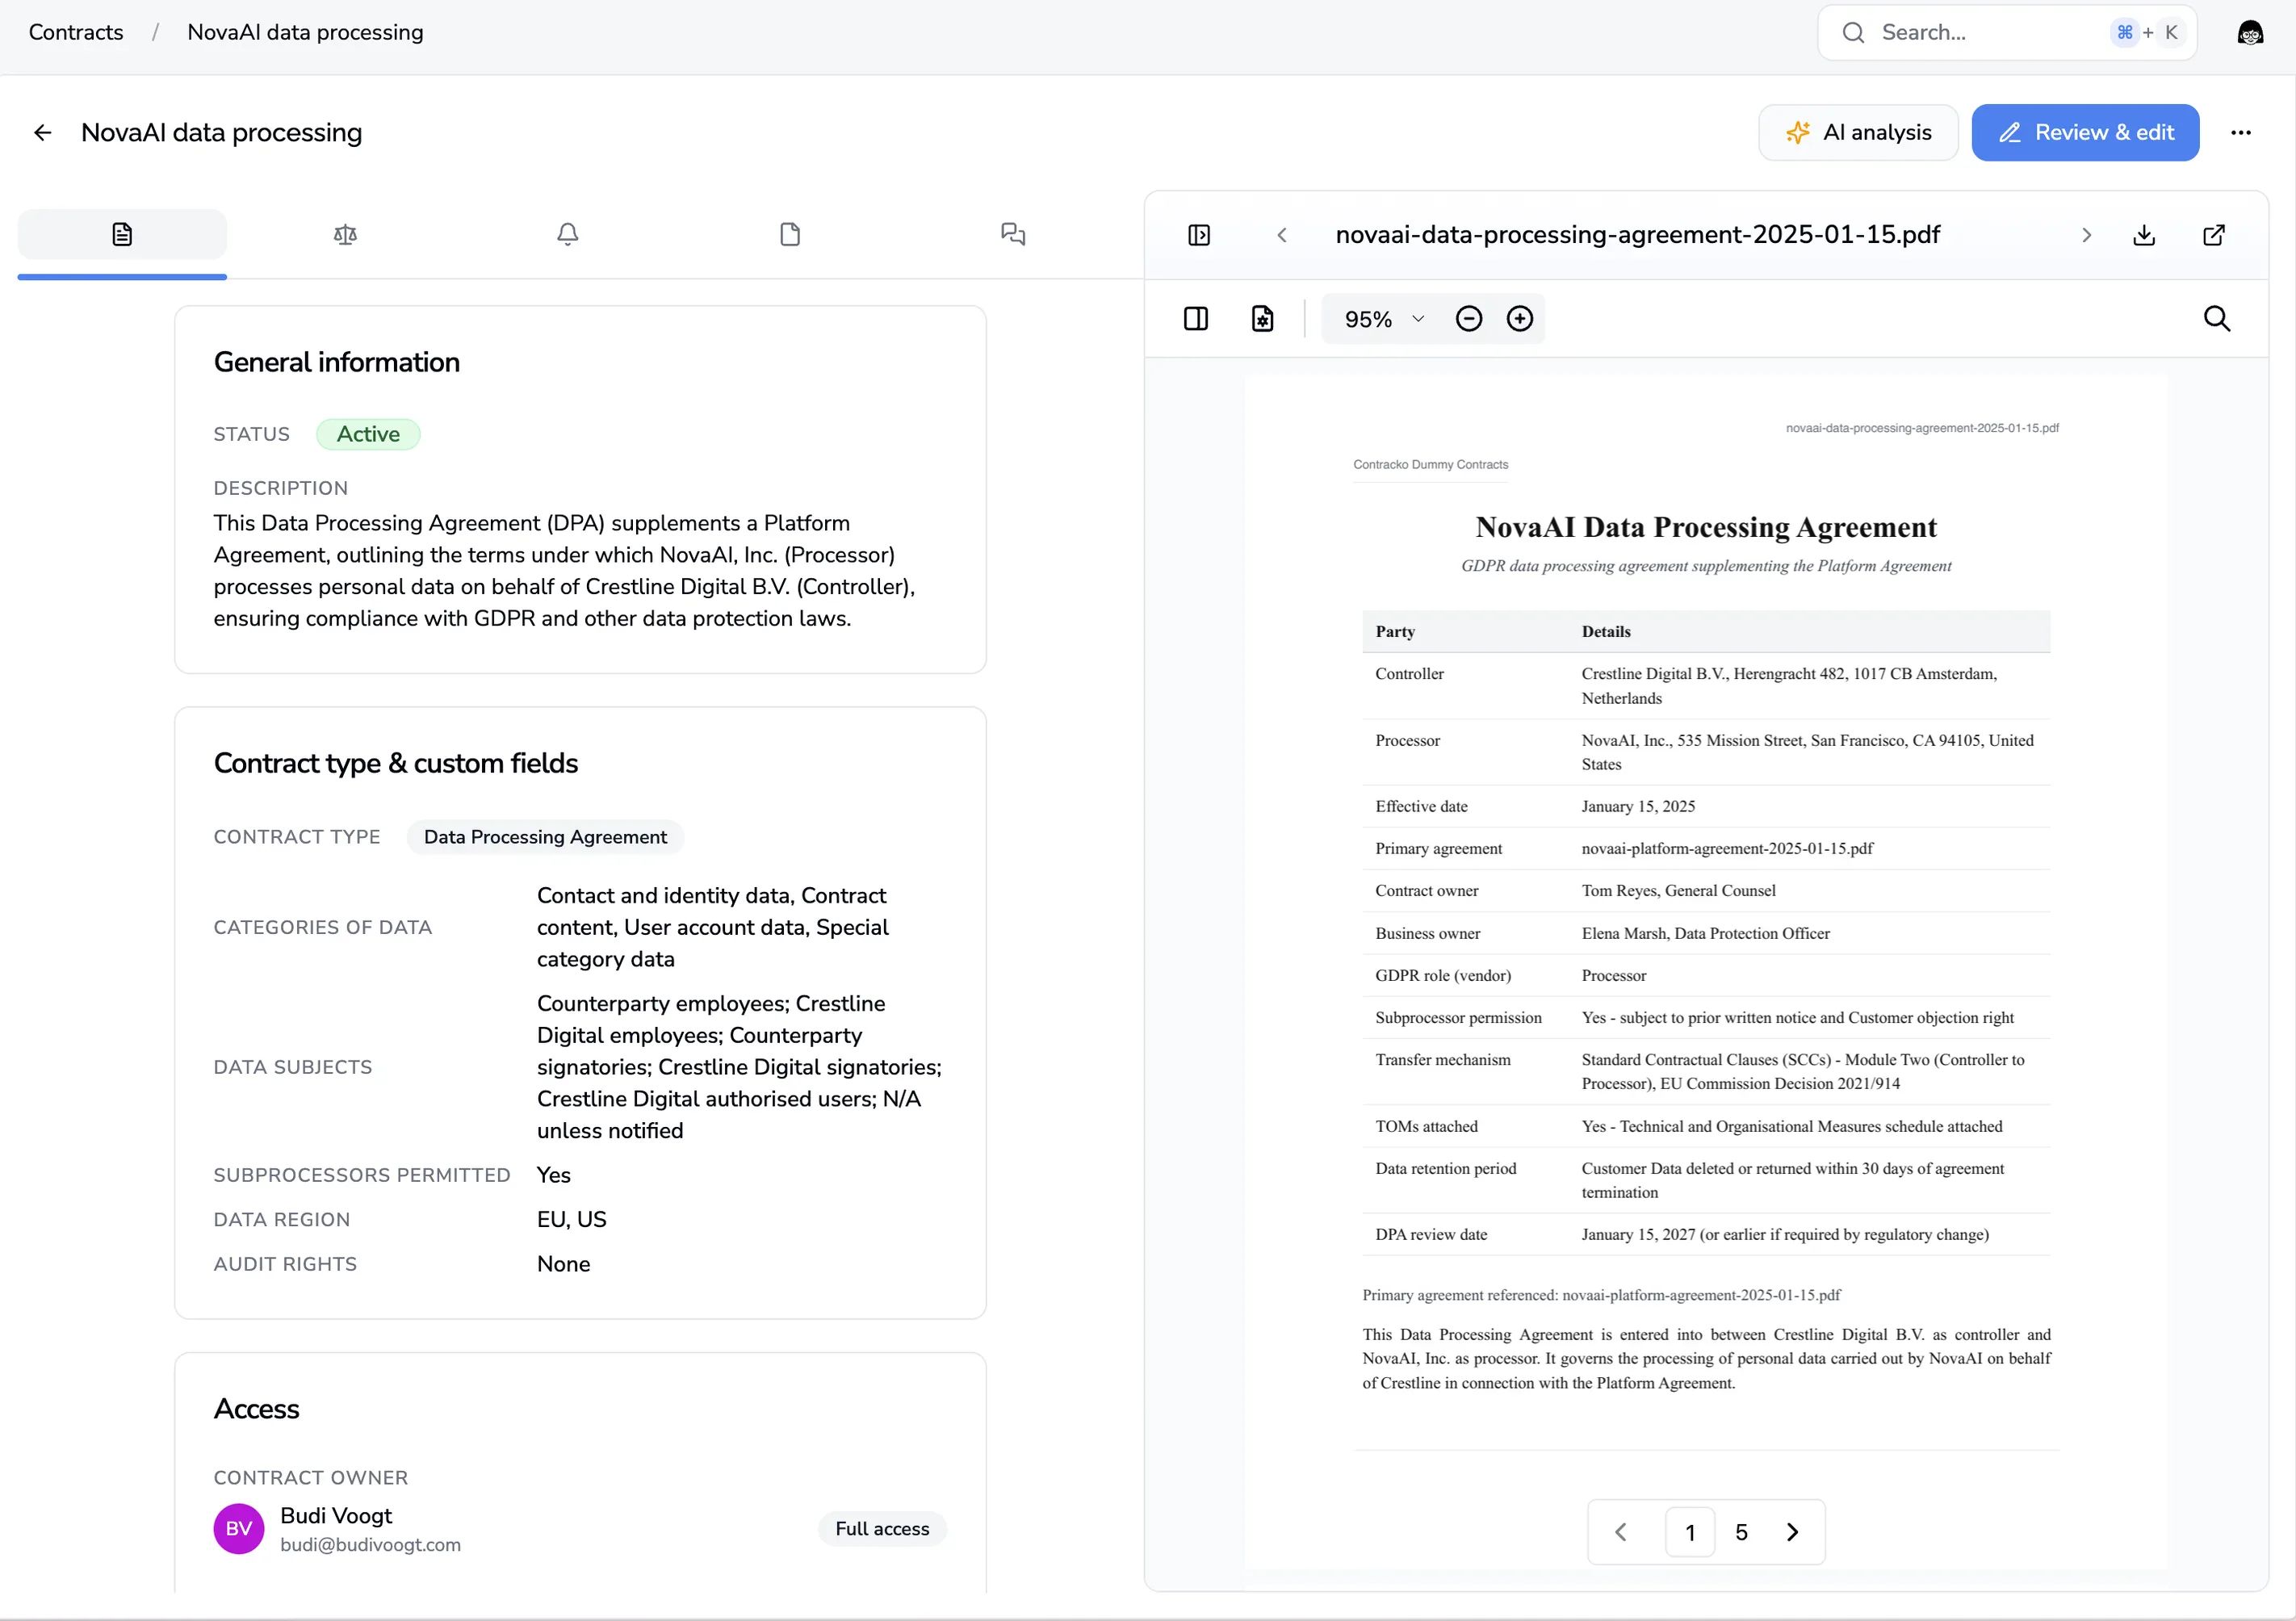Go to the next file in viewer header
This screenshot has width=2296, height=1621.
pos(2086,235)
